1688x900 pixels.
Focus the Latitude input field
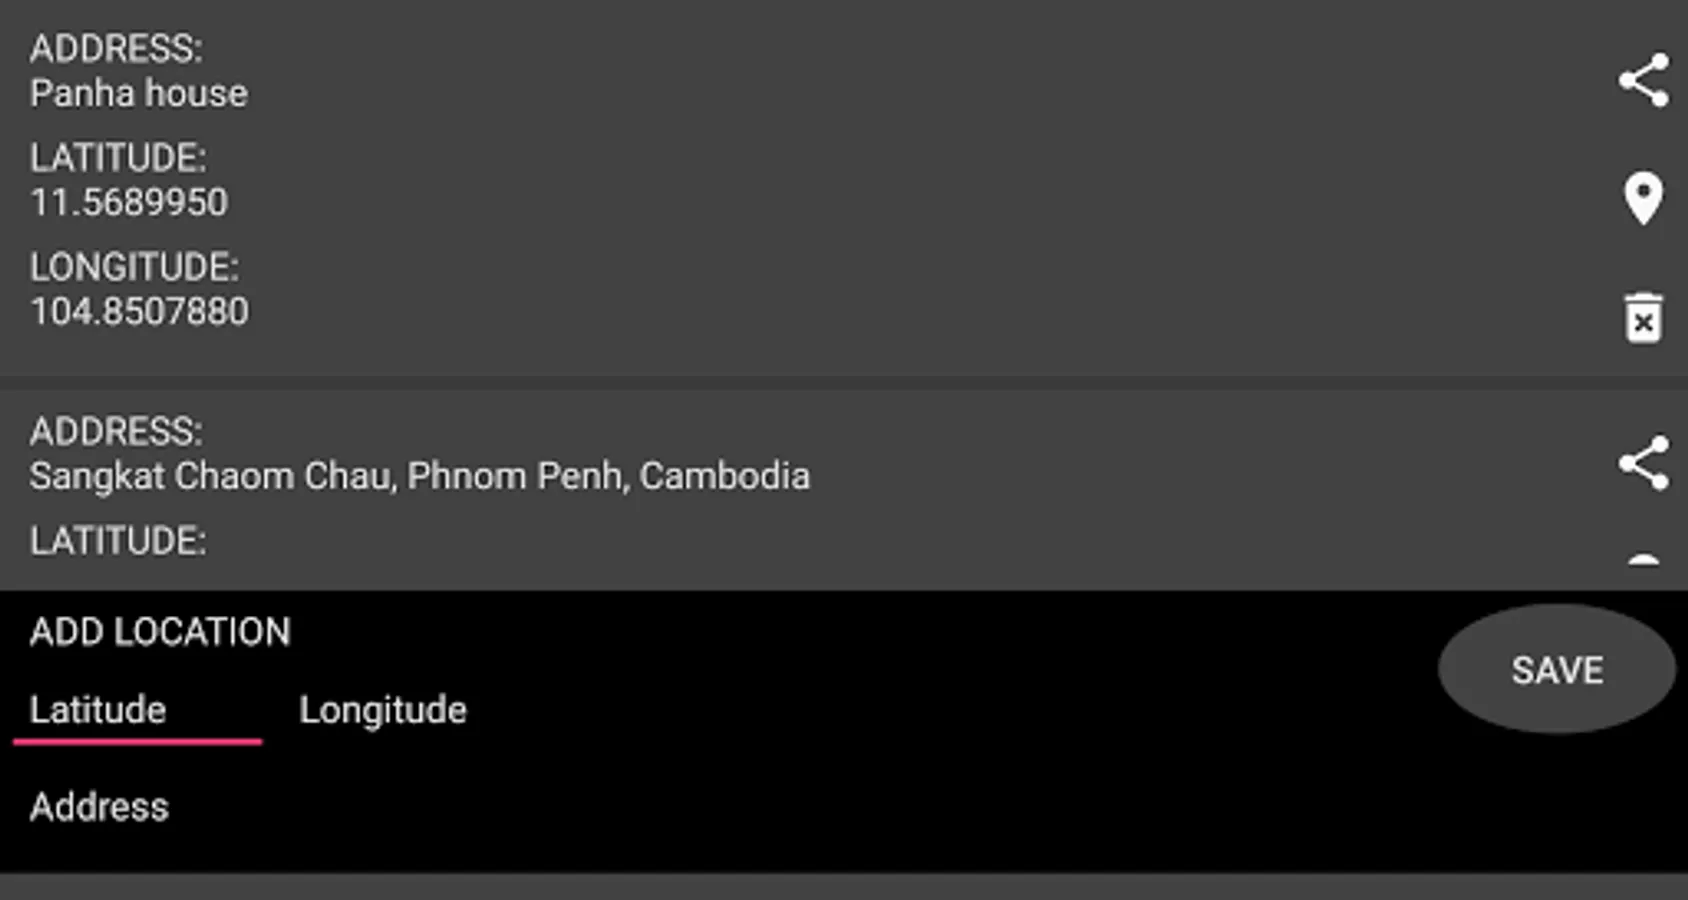click(137, 711)
